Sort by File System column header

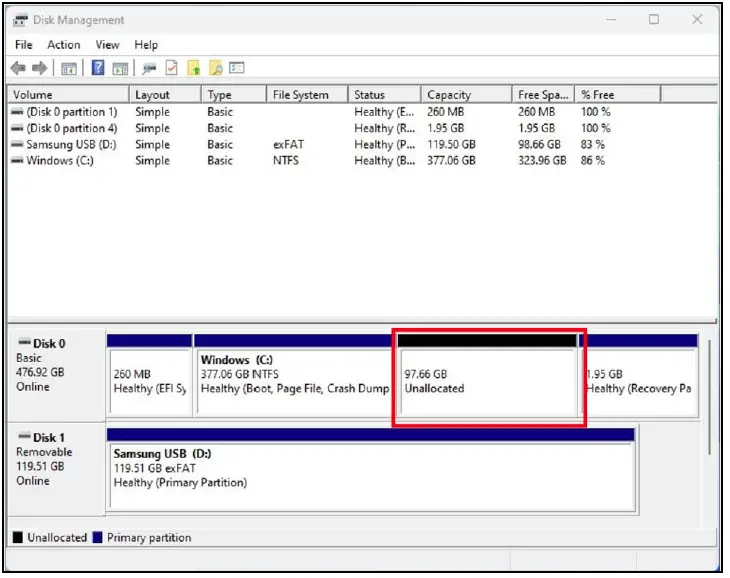[307, 94]
